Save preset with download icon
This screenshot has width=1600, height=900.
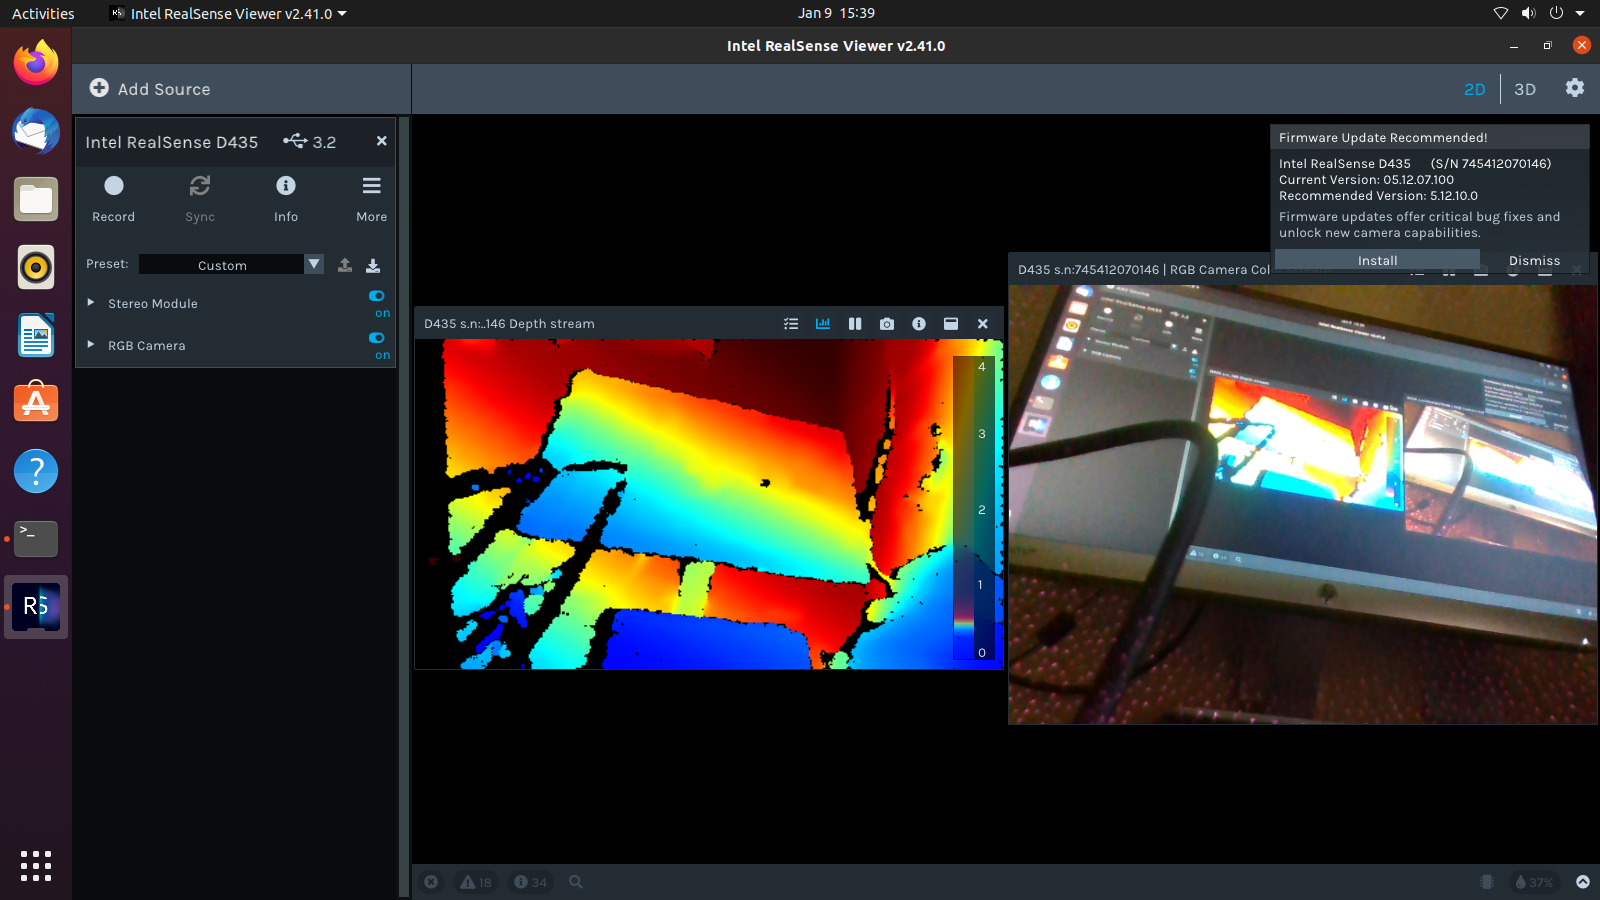tap(373, 265)
